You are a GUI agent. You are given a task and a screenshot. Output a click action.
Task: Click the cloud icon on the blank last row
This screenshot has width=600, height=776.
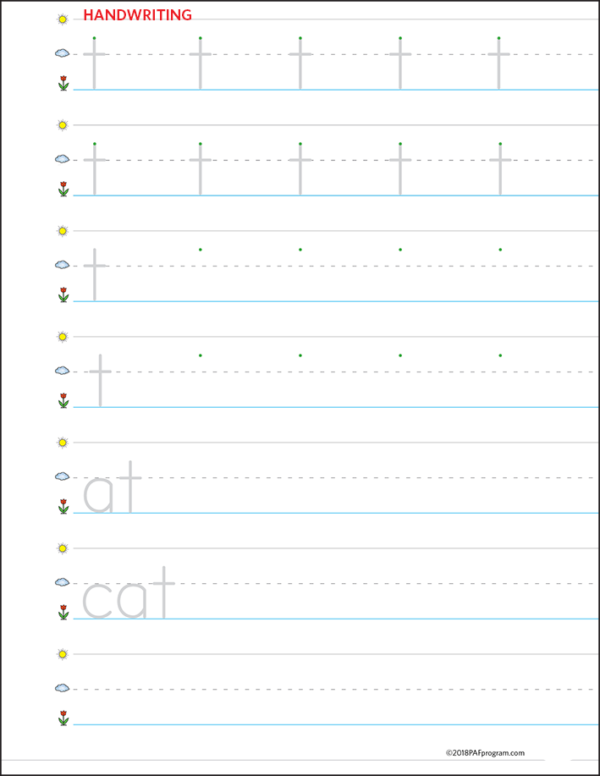[62, 688]
